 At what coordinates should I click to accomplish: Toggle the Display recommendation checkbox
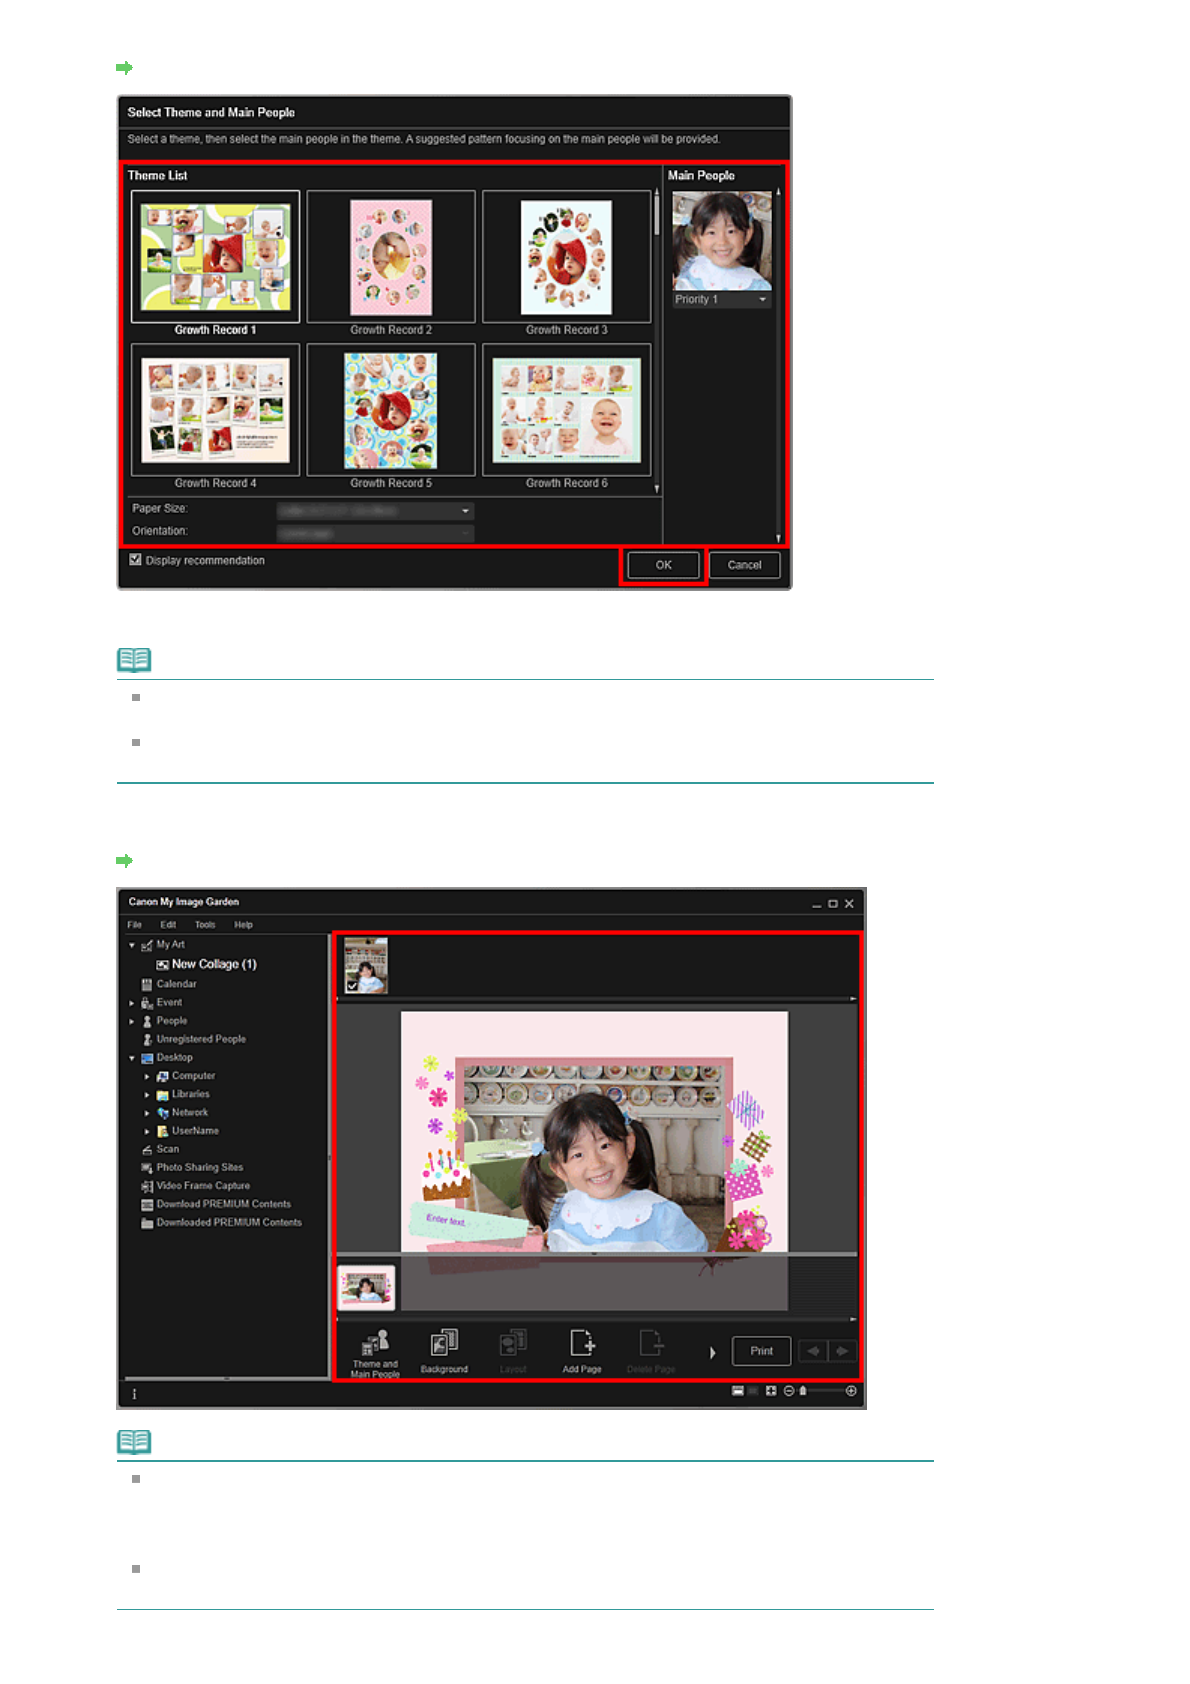(x=136, y=560)
